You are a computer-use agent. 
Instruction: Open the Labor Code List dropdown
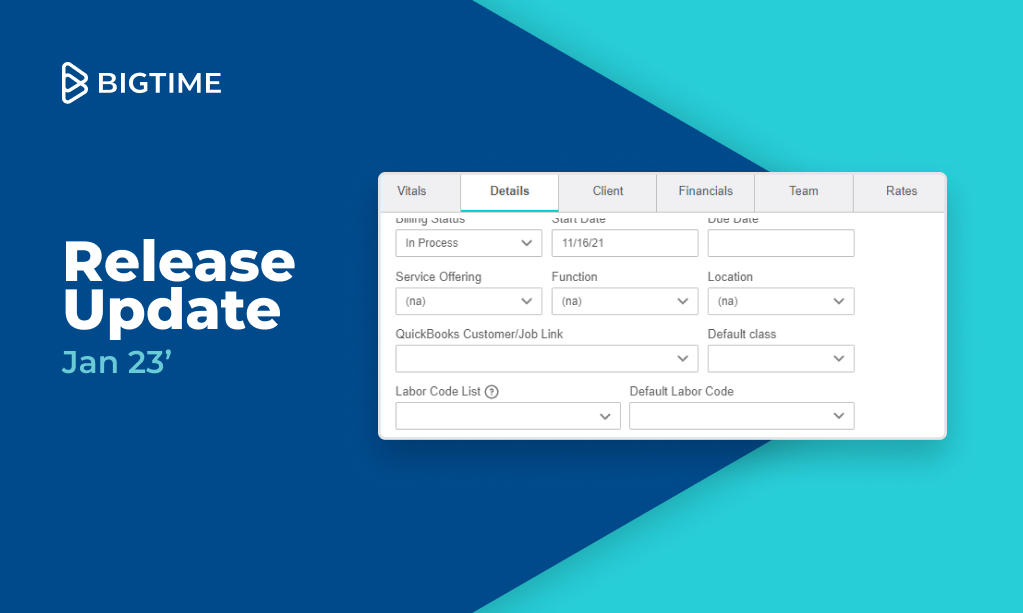(x=508, y=416)
